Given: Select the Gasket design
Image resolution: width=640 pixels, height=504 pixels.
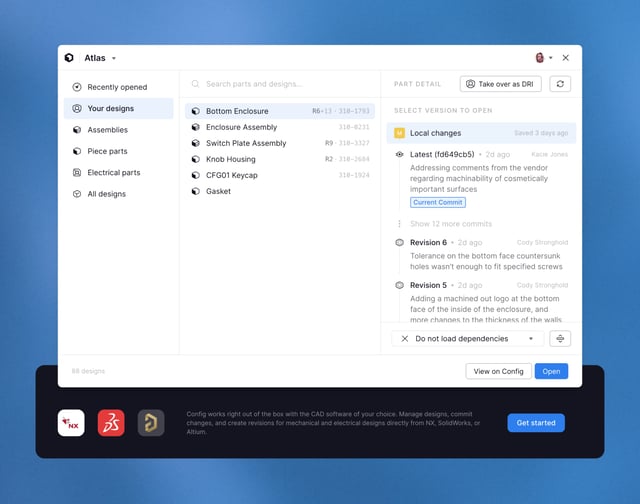Looking at the screenshot, I should click(x=280, y=191).
